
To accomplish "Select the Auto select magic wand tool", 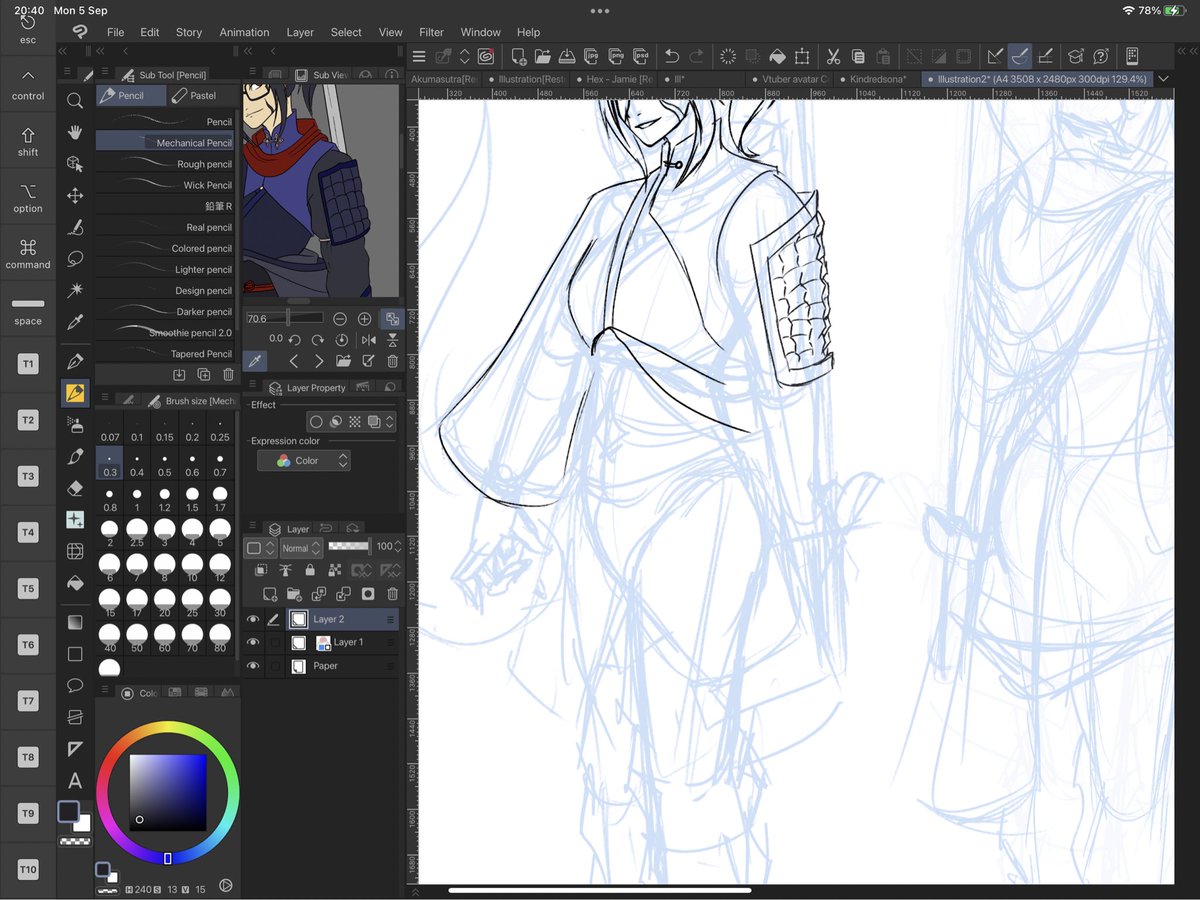I will [75, 290].
